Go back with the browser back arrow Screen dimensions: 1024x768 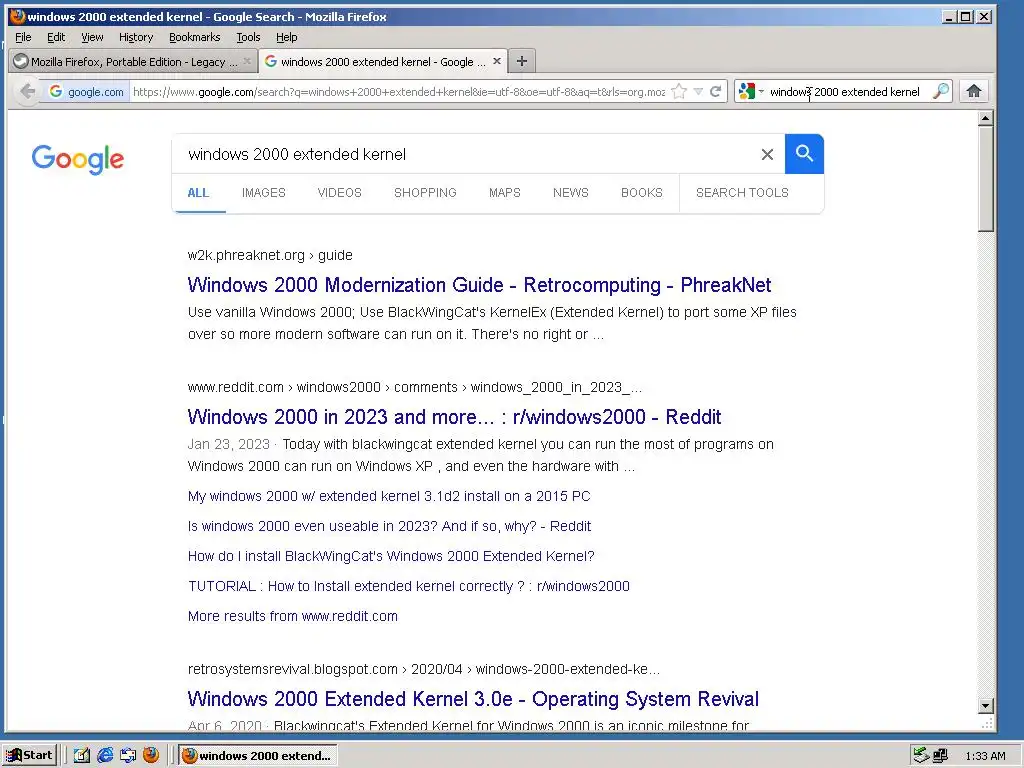[x=27, y=91]
